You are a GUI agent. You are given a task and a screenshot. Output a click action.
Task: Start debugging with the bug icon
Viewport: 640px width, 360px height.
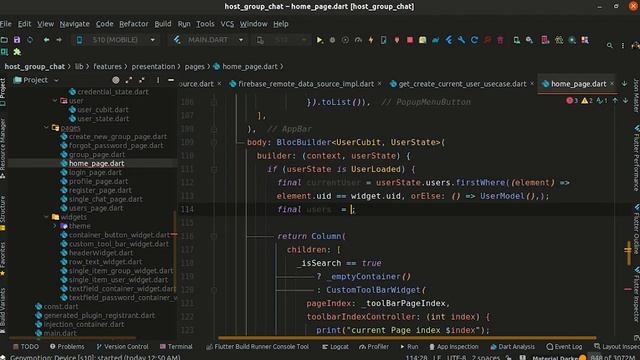[x=332, y=40]
